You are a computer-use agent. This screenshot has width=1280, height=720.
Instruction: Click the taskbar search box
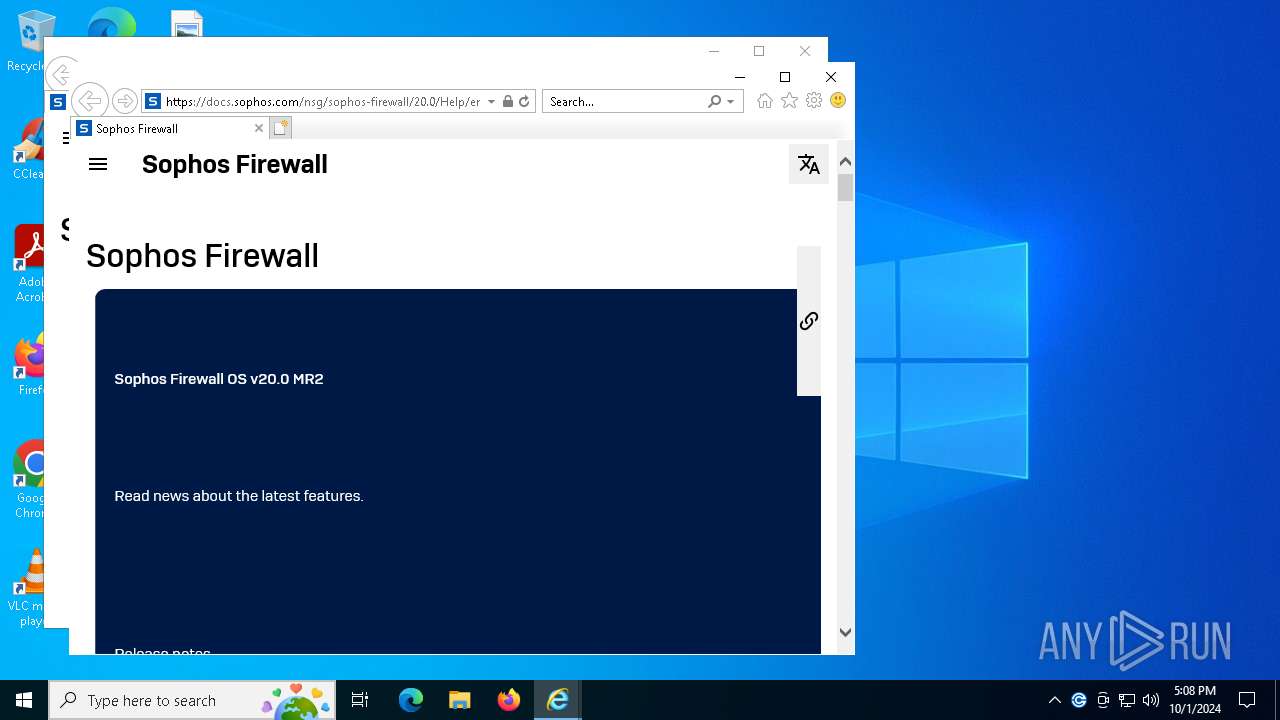pyautogui.click(x=194, y=700)
